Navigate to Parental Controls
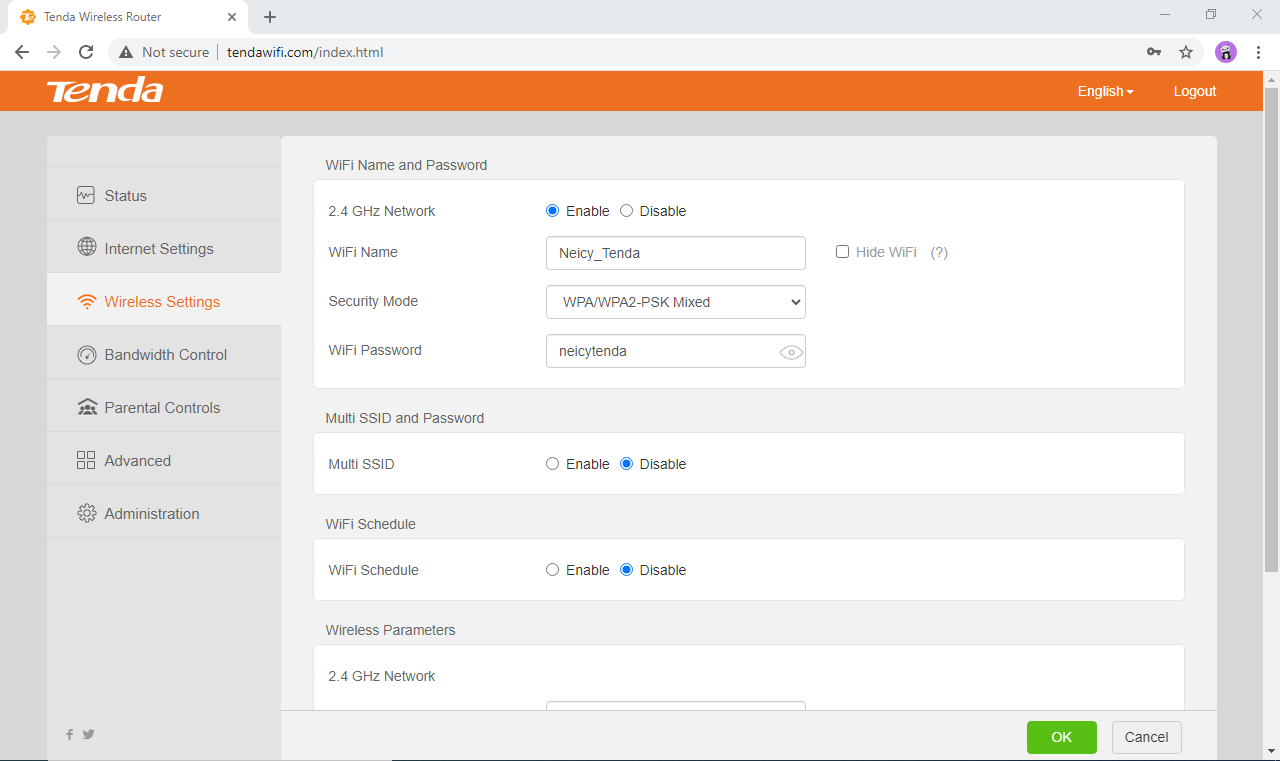1280x761 pixels. (164, 407)
